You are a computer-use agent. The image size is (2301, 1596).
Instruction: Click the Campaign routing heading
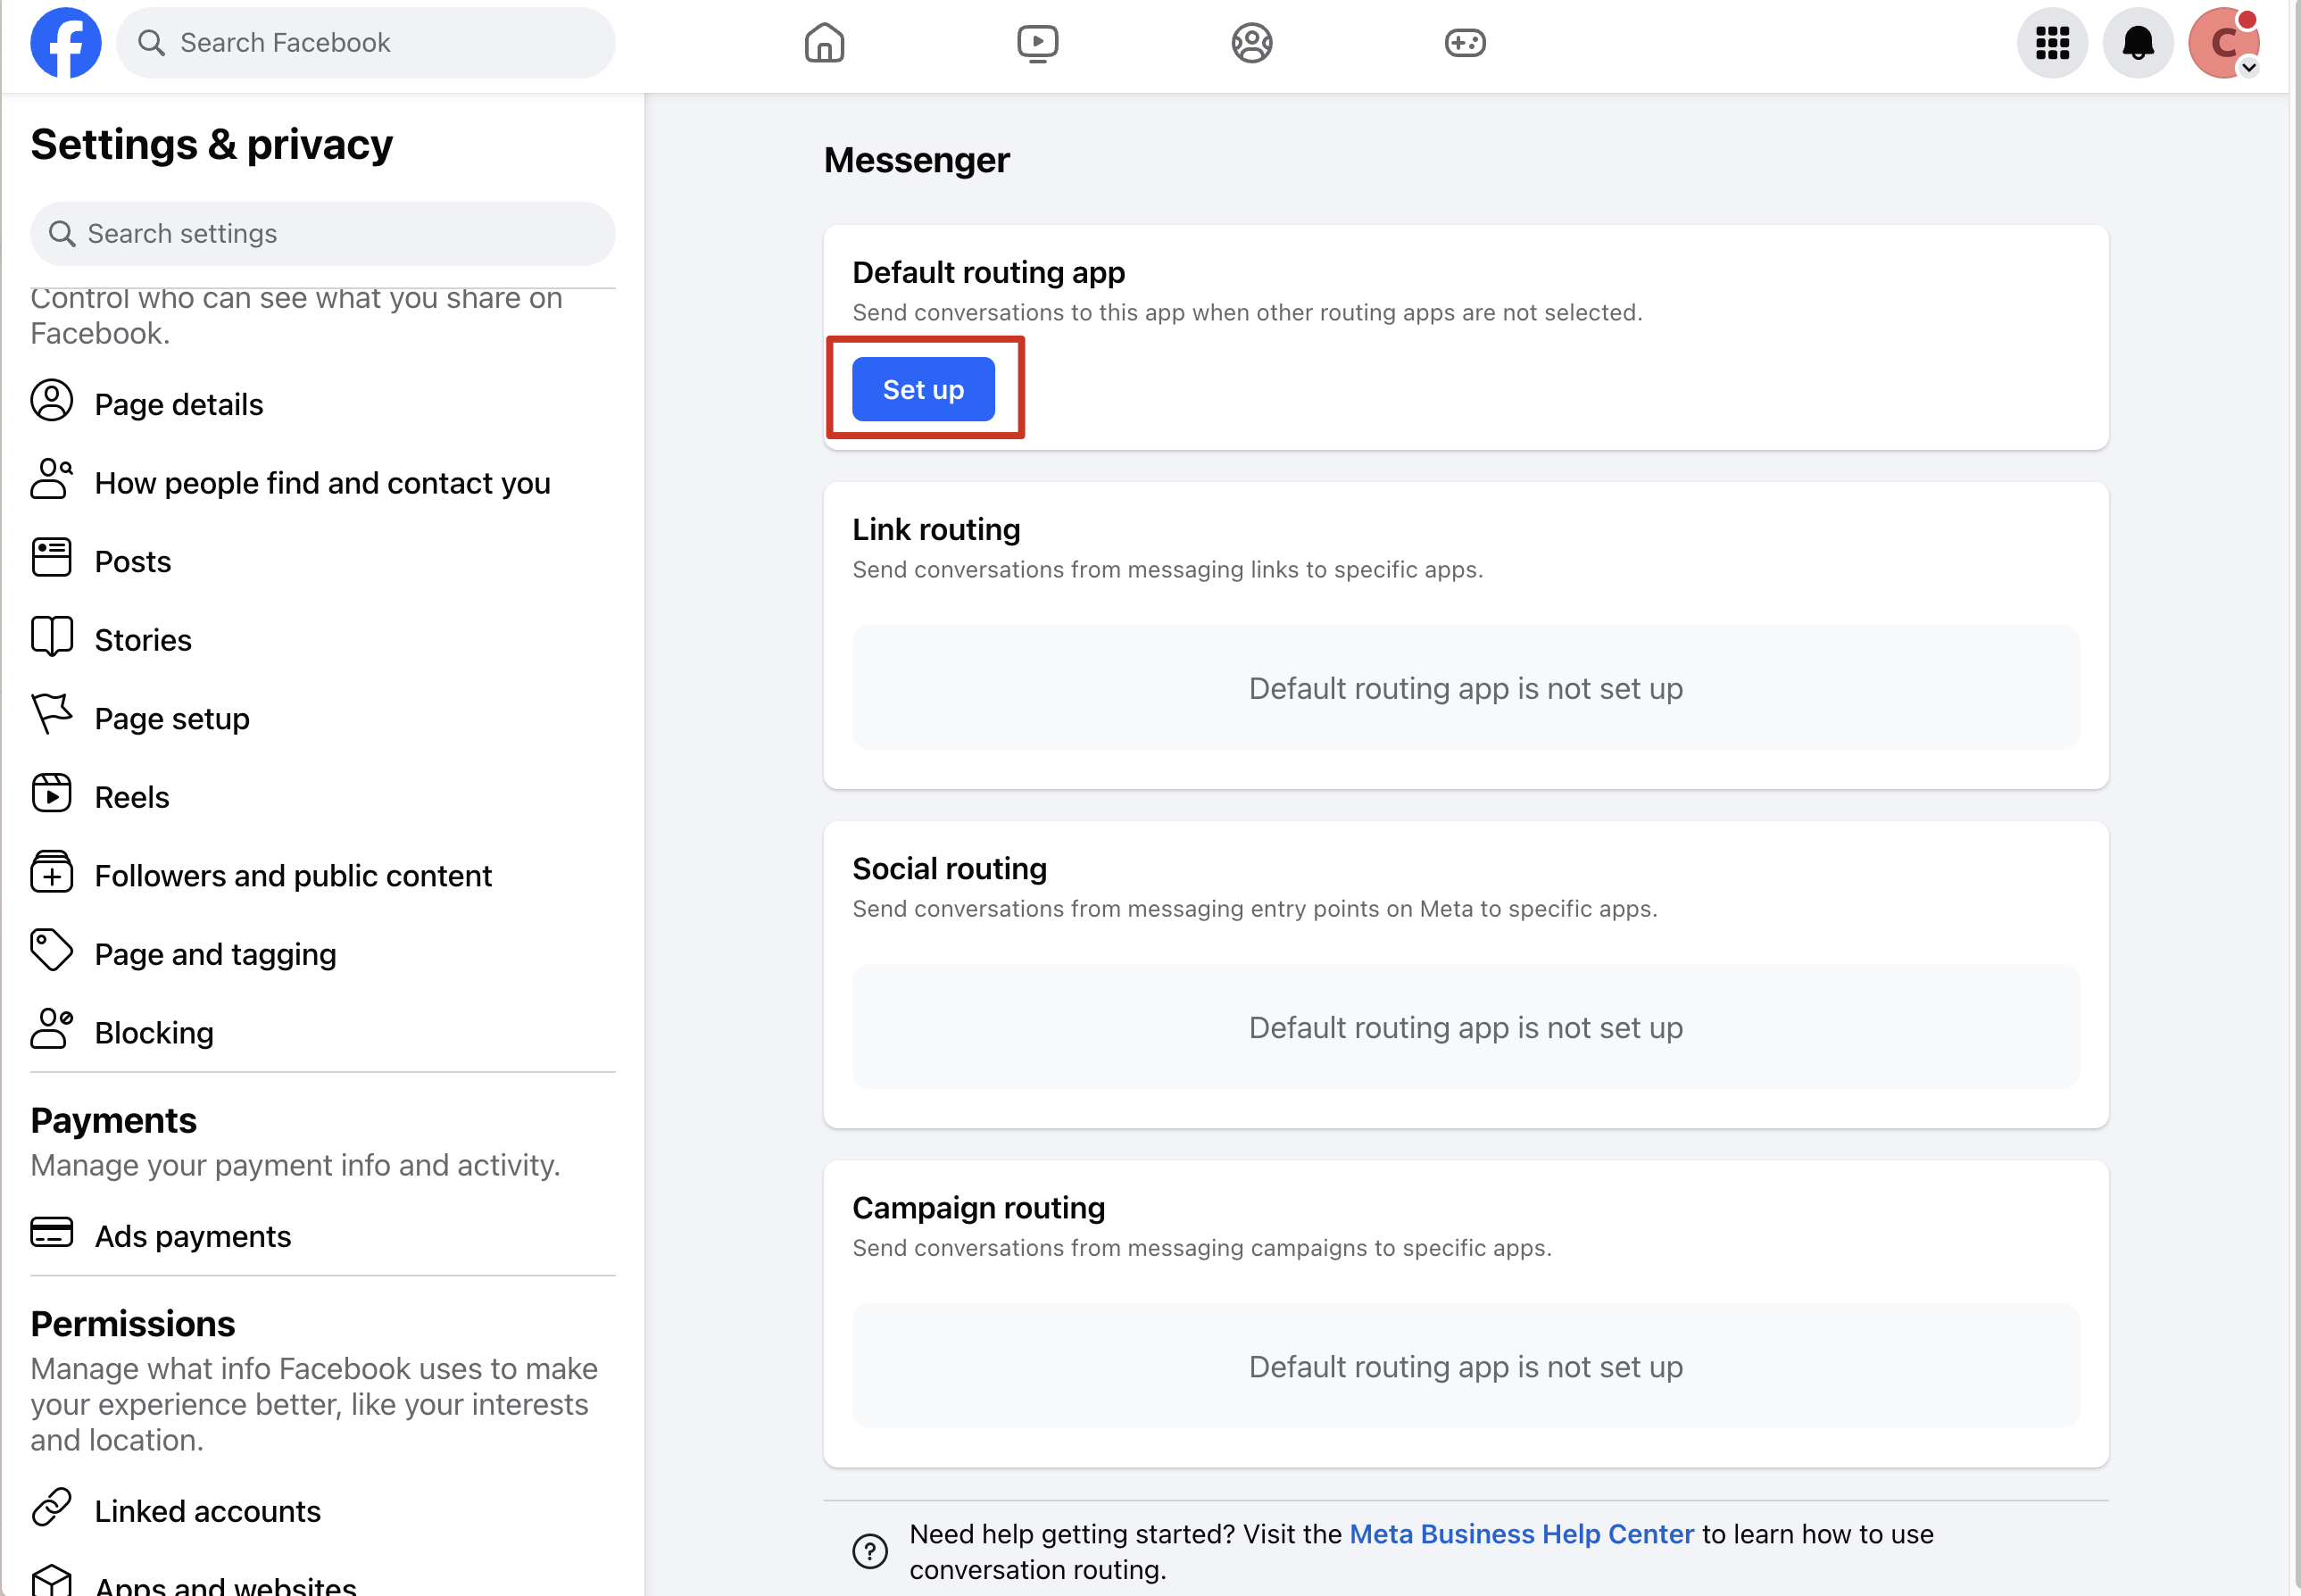[x=978, y=1208]
